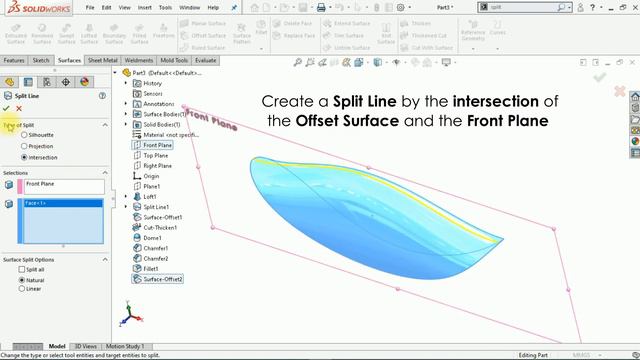The image size is (640, 360).
Task: Select Fillet1 in feature tree
Action: pyautogui.click(x=146, y=269)
